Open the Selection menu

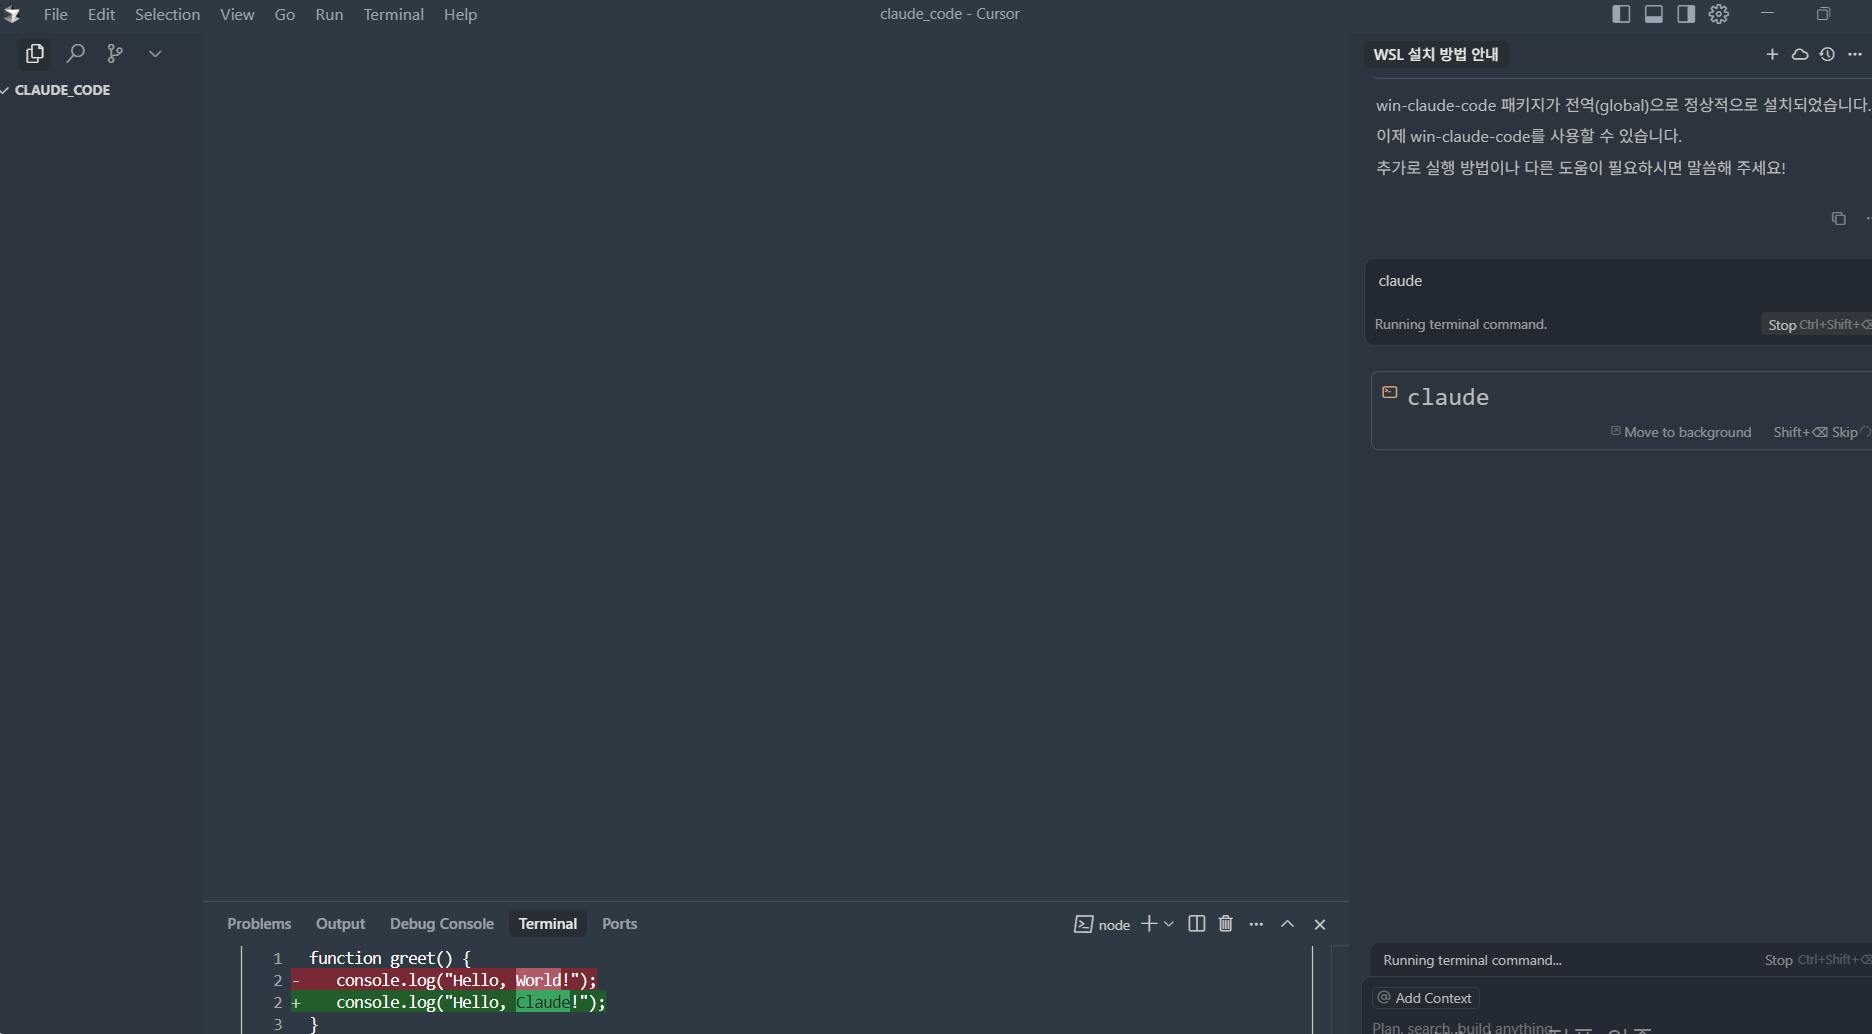point(167,14)
